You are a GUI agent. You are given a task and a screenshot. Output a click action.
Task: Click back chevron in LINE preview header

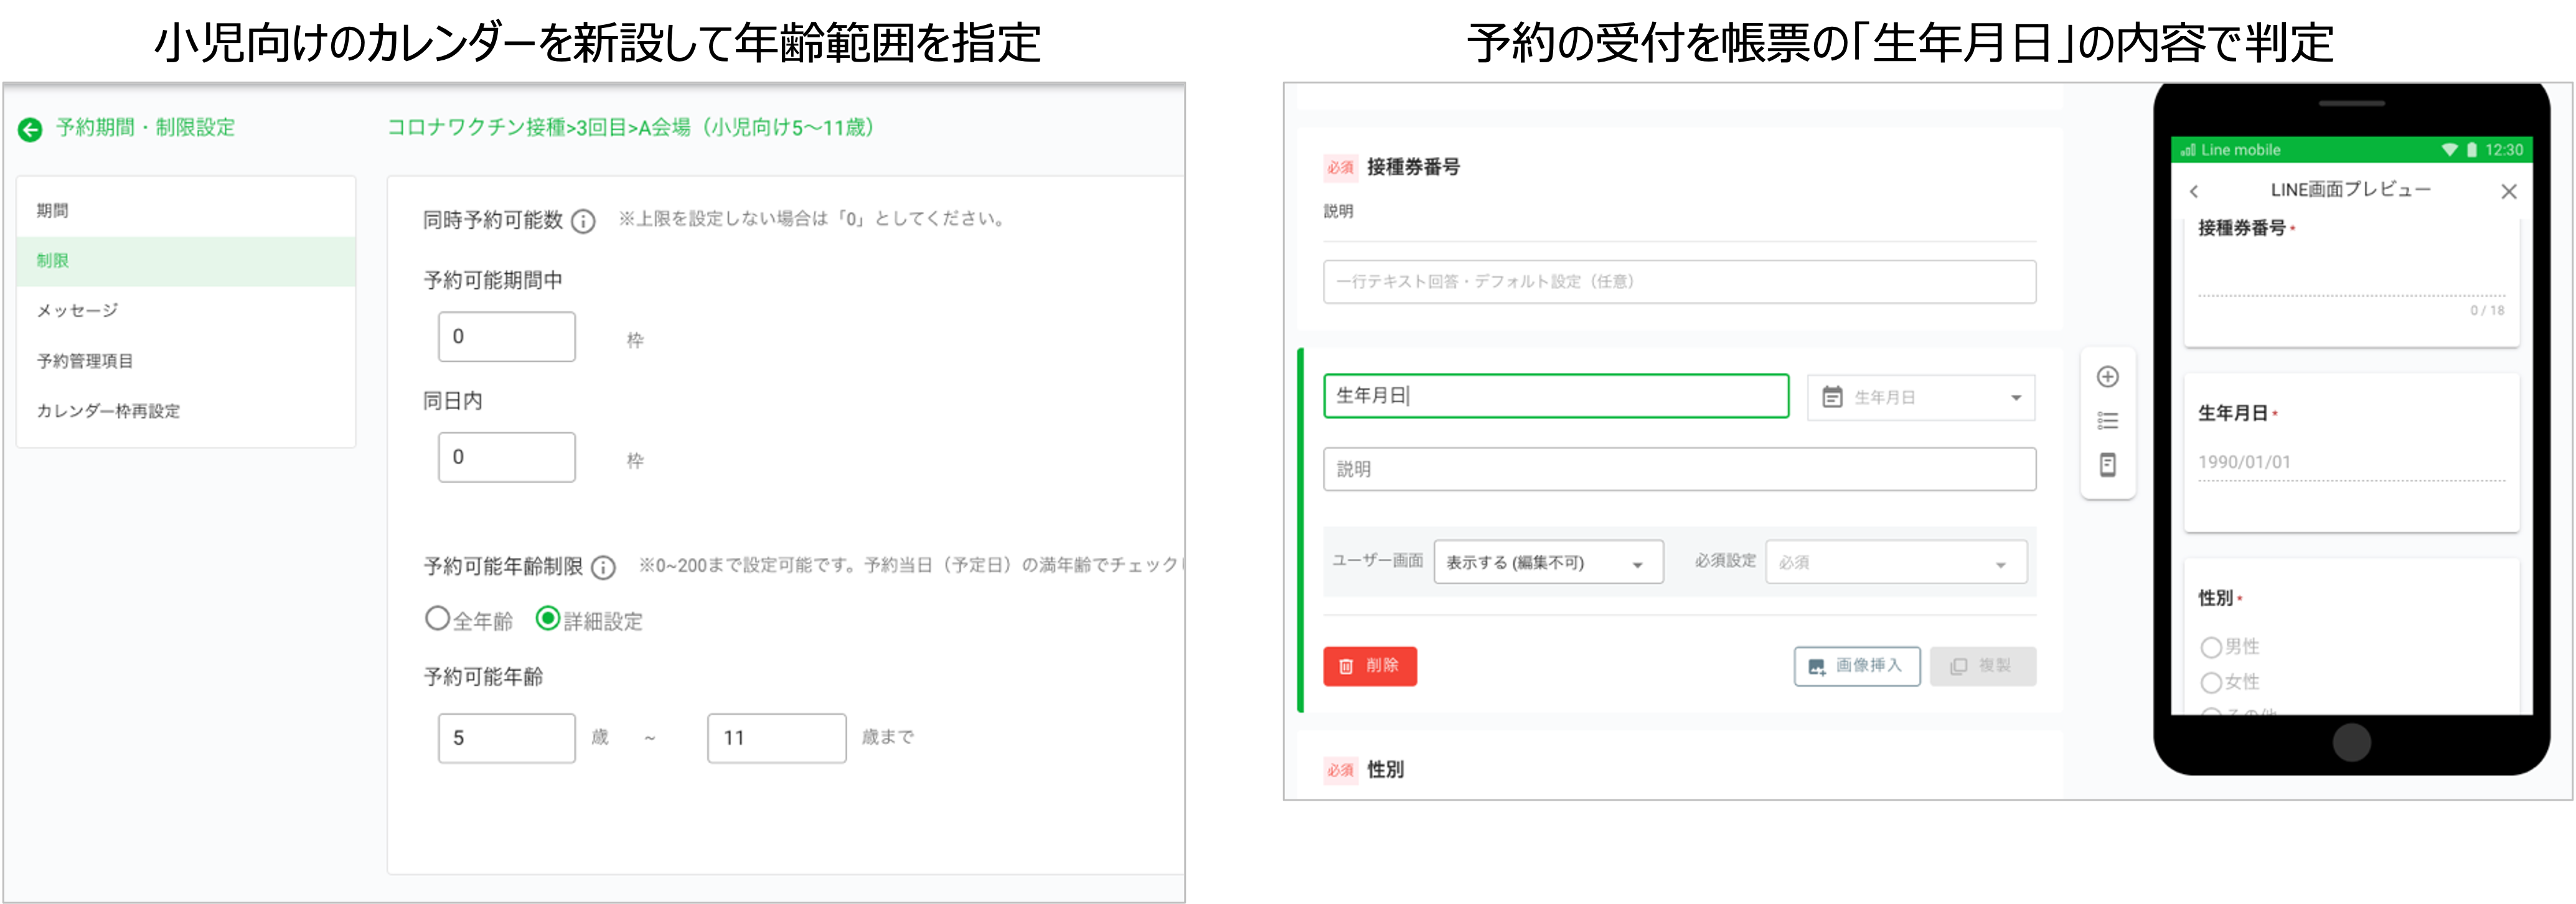(2194, 191)
